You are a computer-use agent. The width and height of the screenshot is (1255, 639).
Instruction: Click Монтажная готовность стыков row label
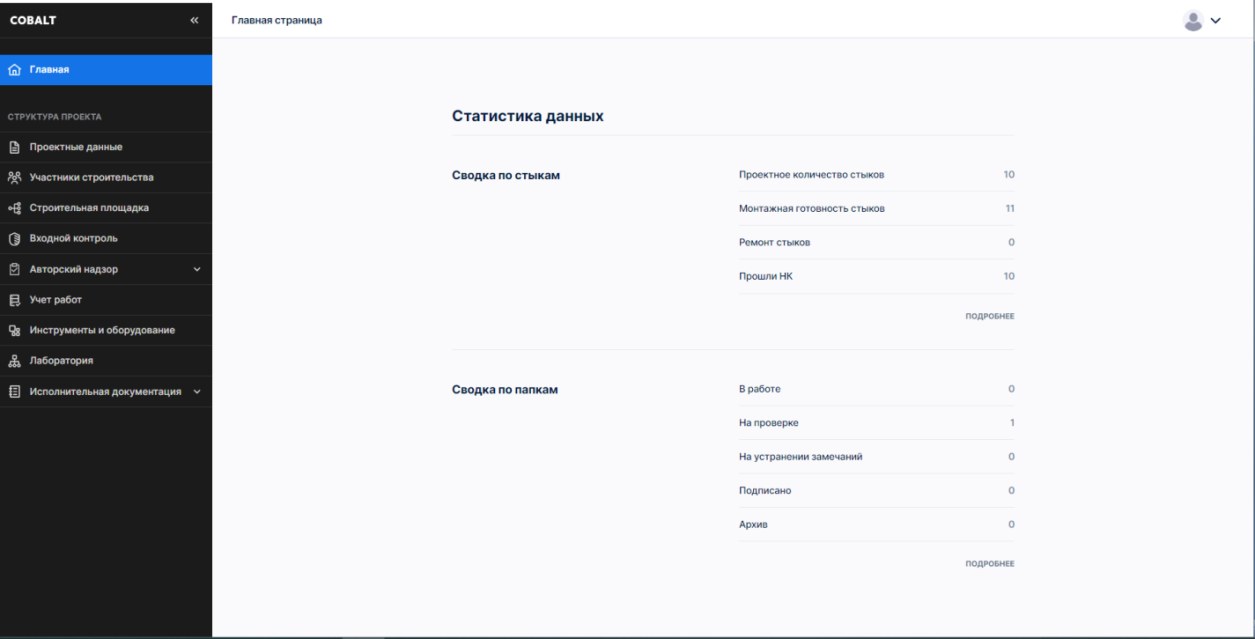coord(811,209)
